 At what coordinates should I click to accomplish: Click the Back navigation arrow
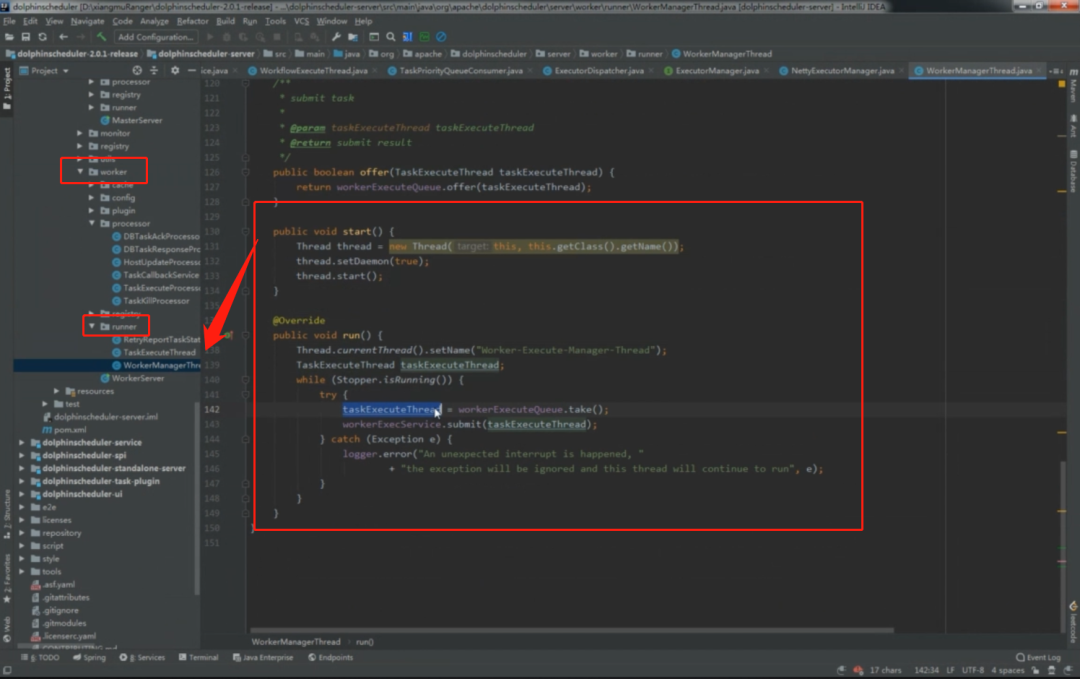click(63, 37)
